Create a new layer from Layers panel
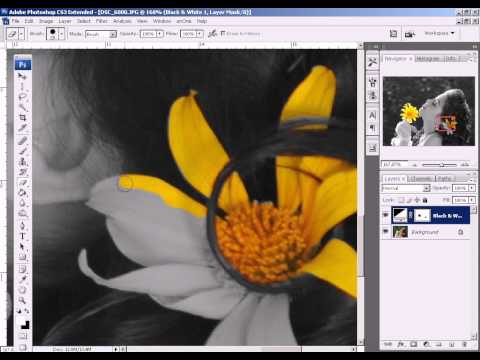The height and width of the screenshot is (360, 480). [452, 344]
